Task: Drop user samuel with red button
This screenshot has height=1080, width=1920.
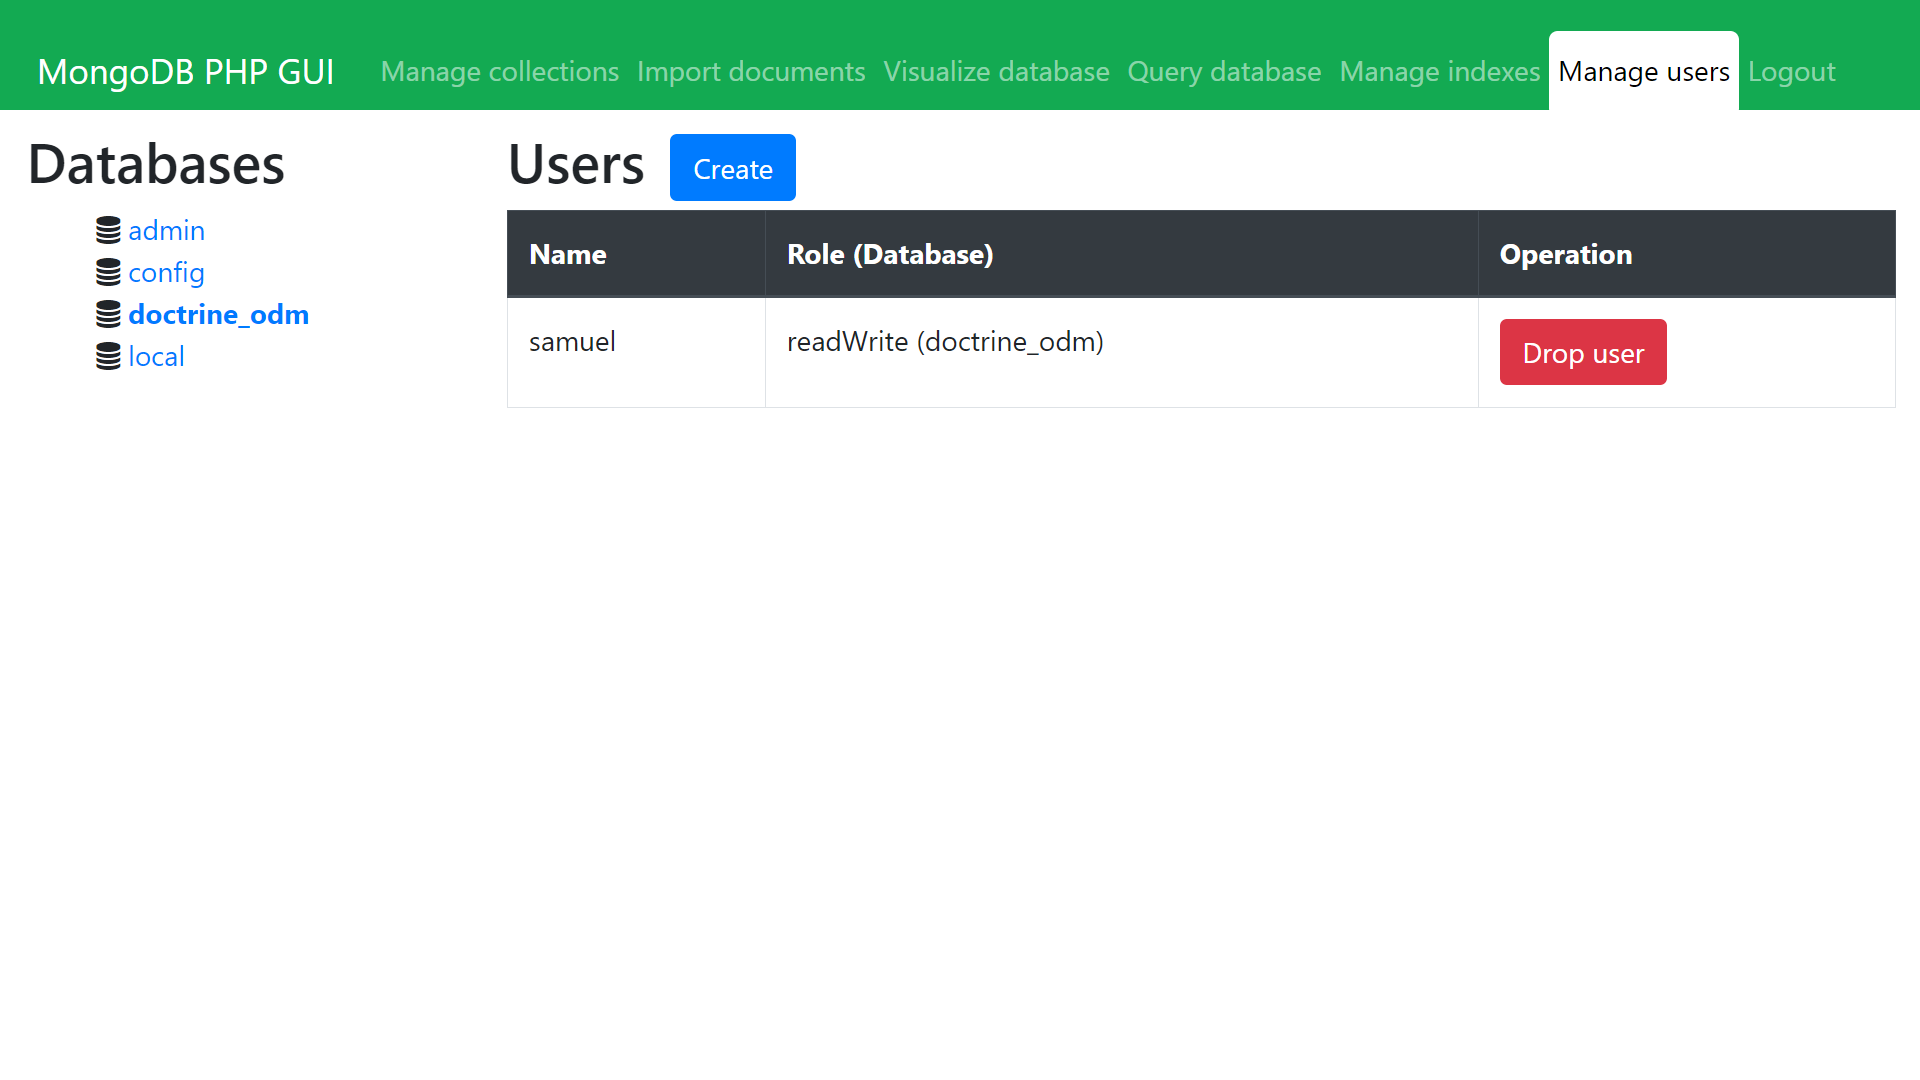Action: pyautogui.click(x=1582, y=353)
